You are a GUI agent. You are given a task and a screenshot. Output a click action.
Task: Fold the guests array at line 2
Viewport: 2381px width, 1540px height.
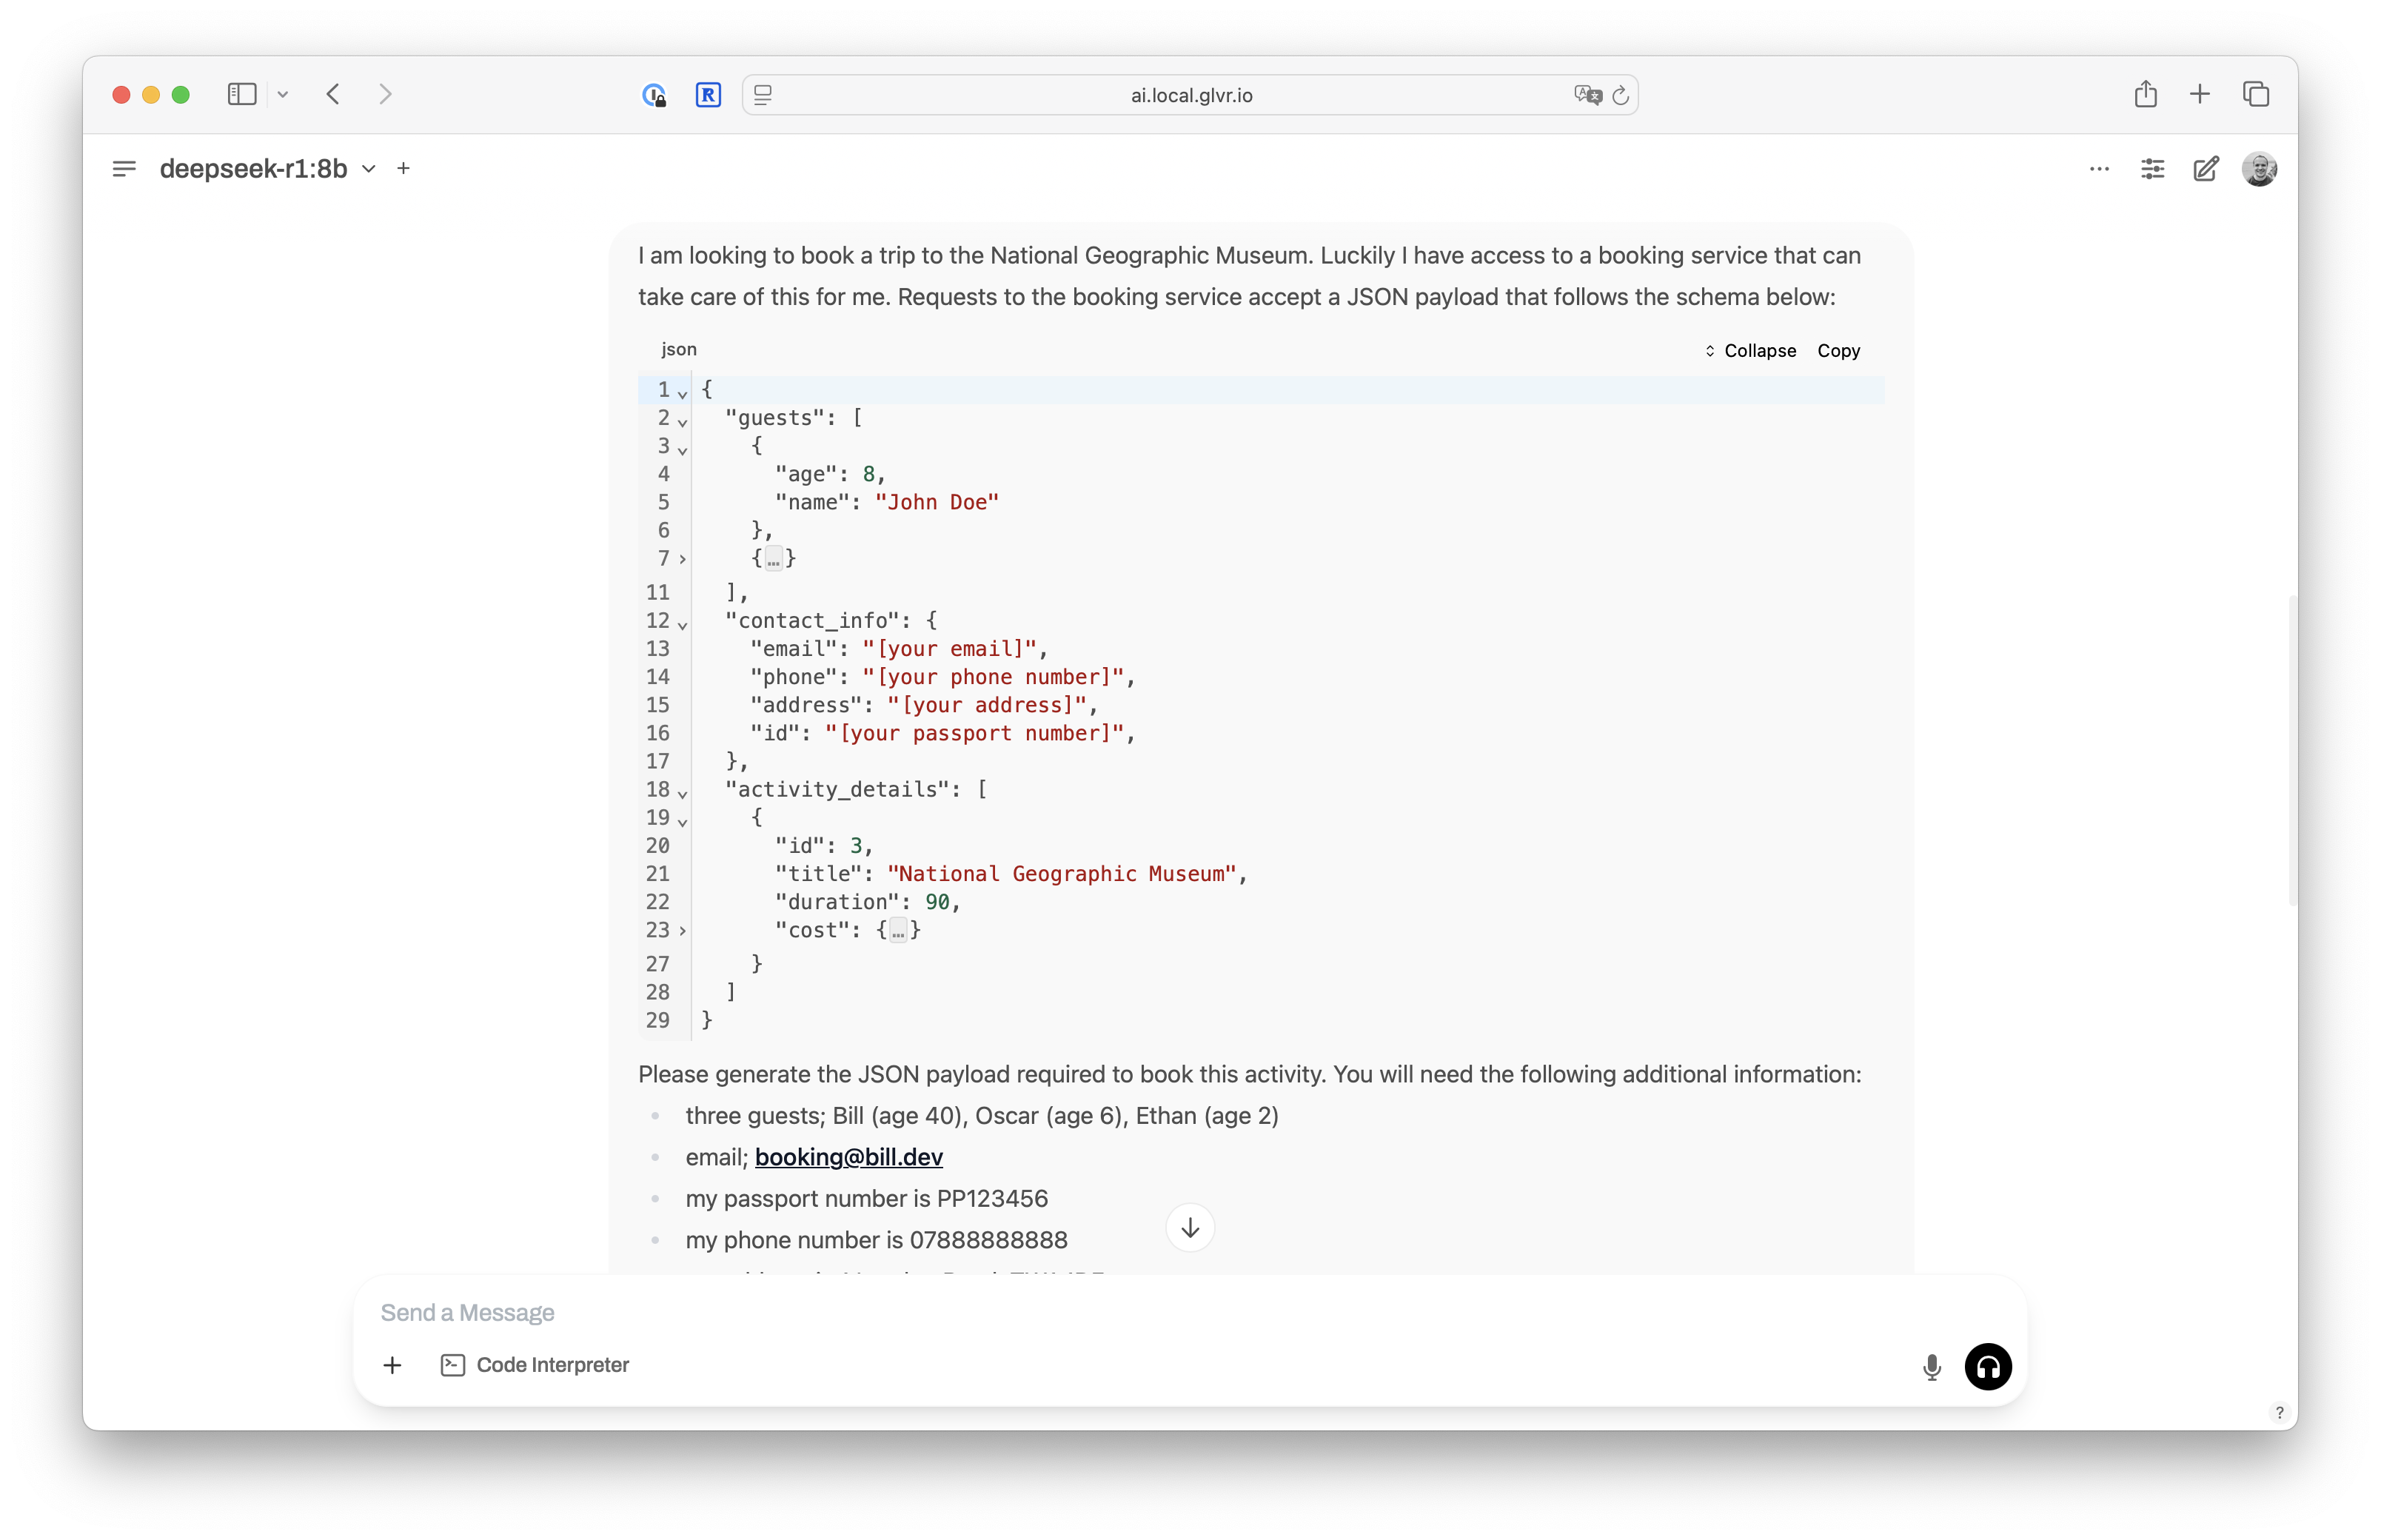coord(682,422)
